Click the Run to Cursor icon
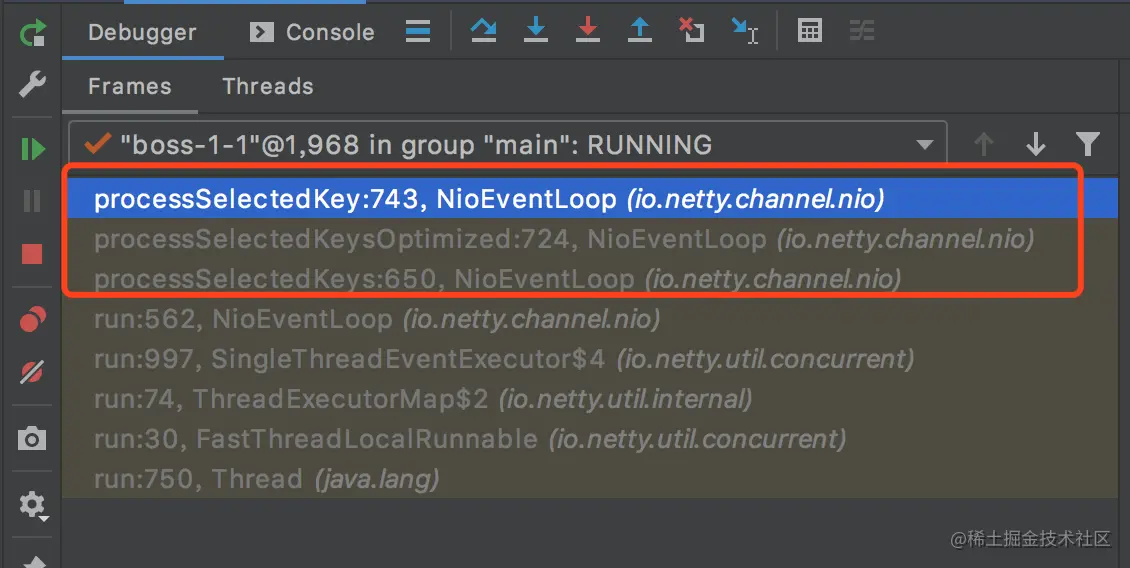Image resolution: width=1130 pixels, height=568 pixels. (x=744, y=31)
